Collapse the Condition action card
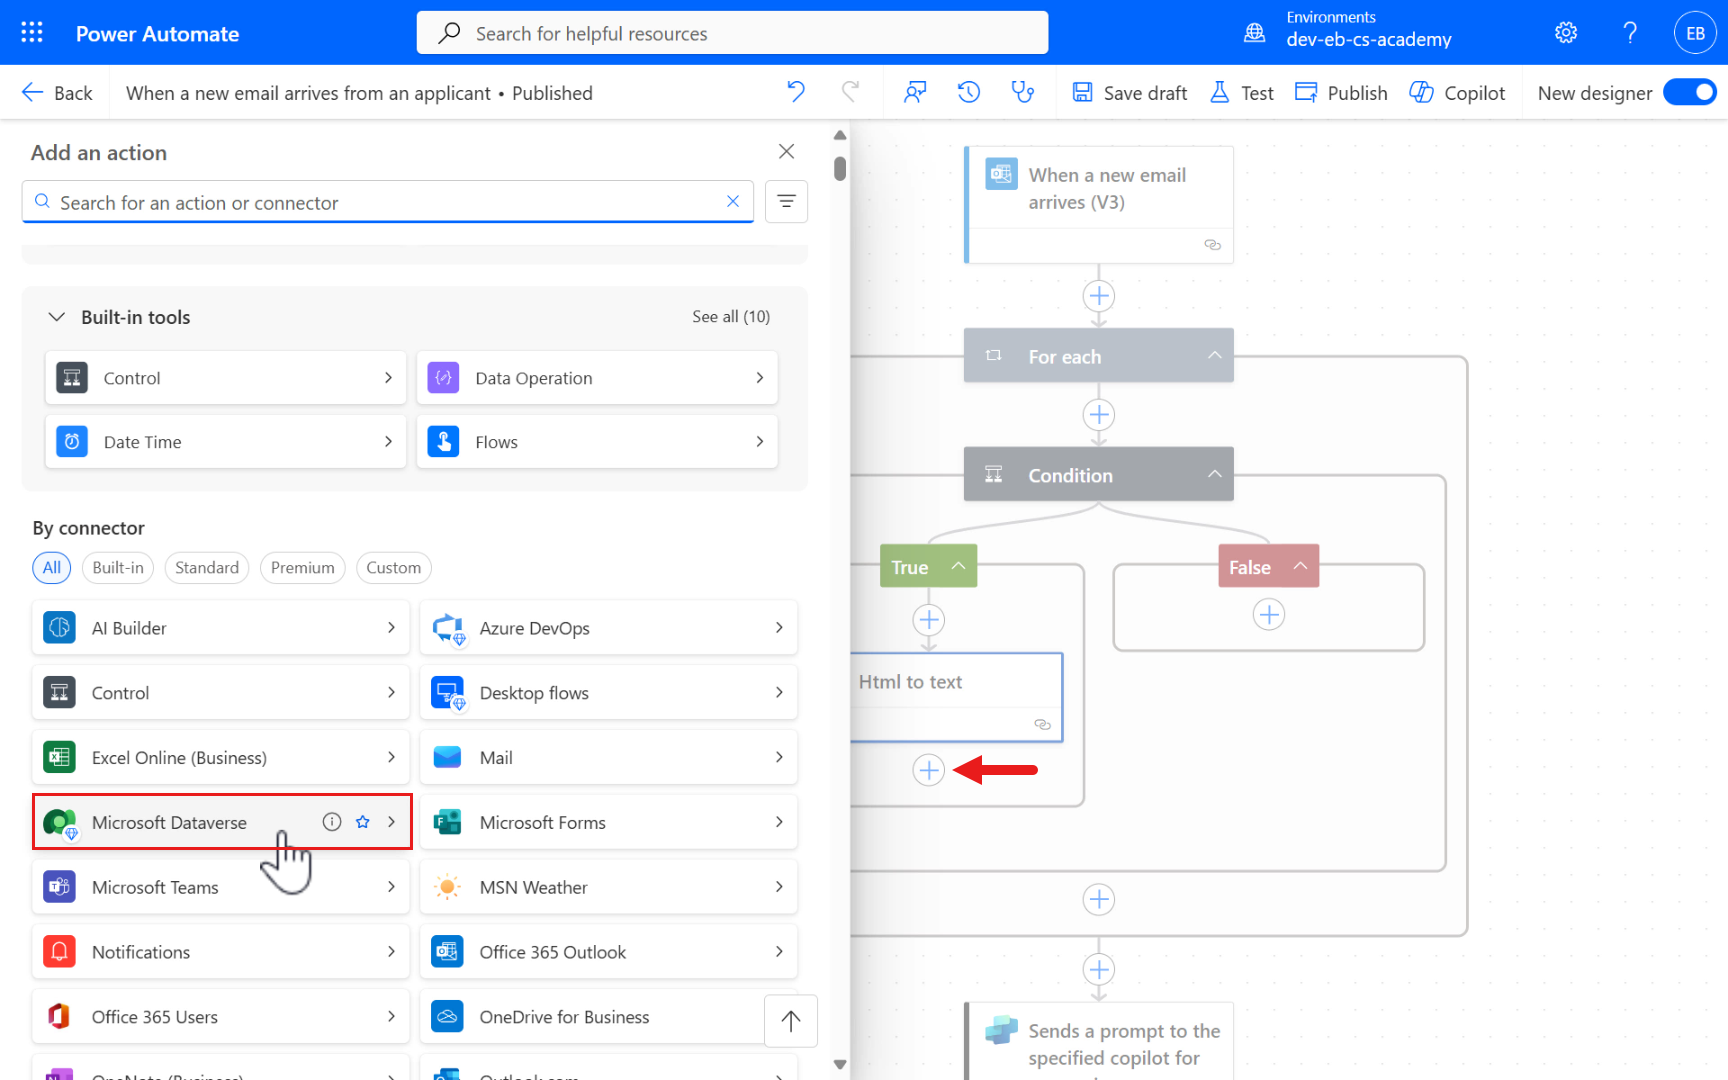Viewport: 1728px width, 1080px height. point(1214,474)
